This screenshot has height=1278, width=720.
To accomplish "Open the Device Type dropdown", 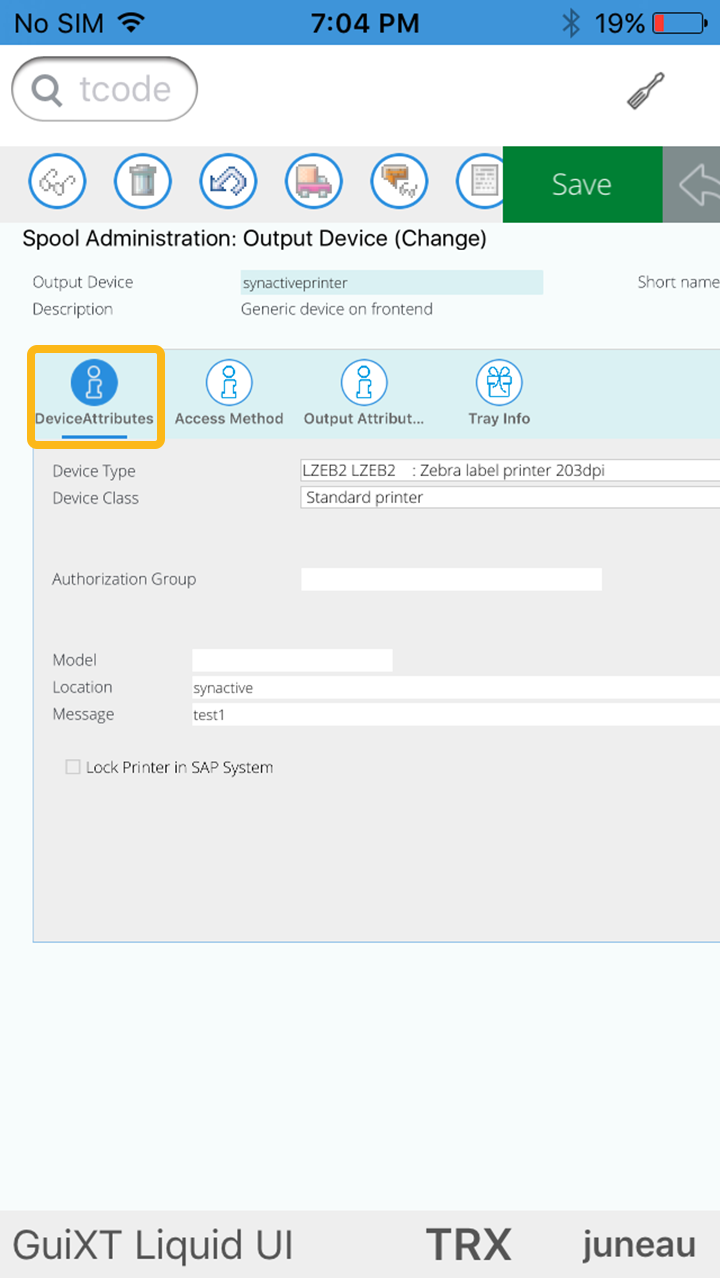I will pos(510,471).
